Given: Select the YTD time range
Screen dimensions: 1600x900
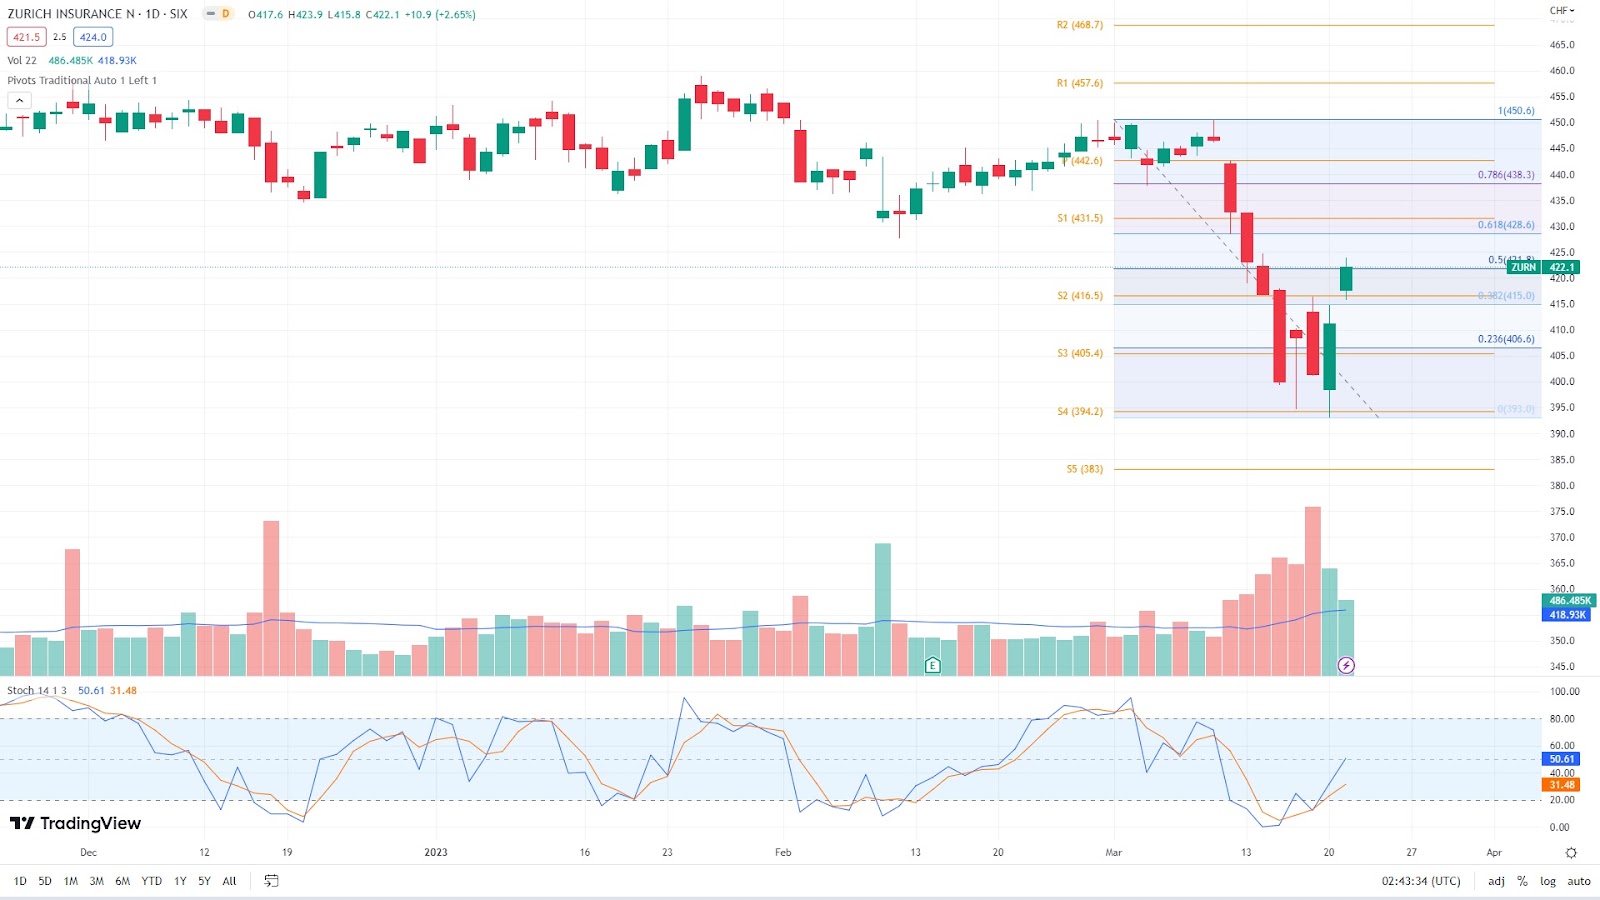Looking at the screenshot, I should point(152,881).
